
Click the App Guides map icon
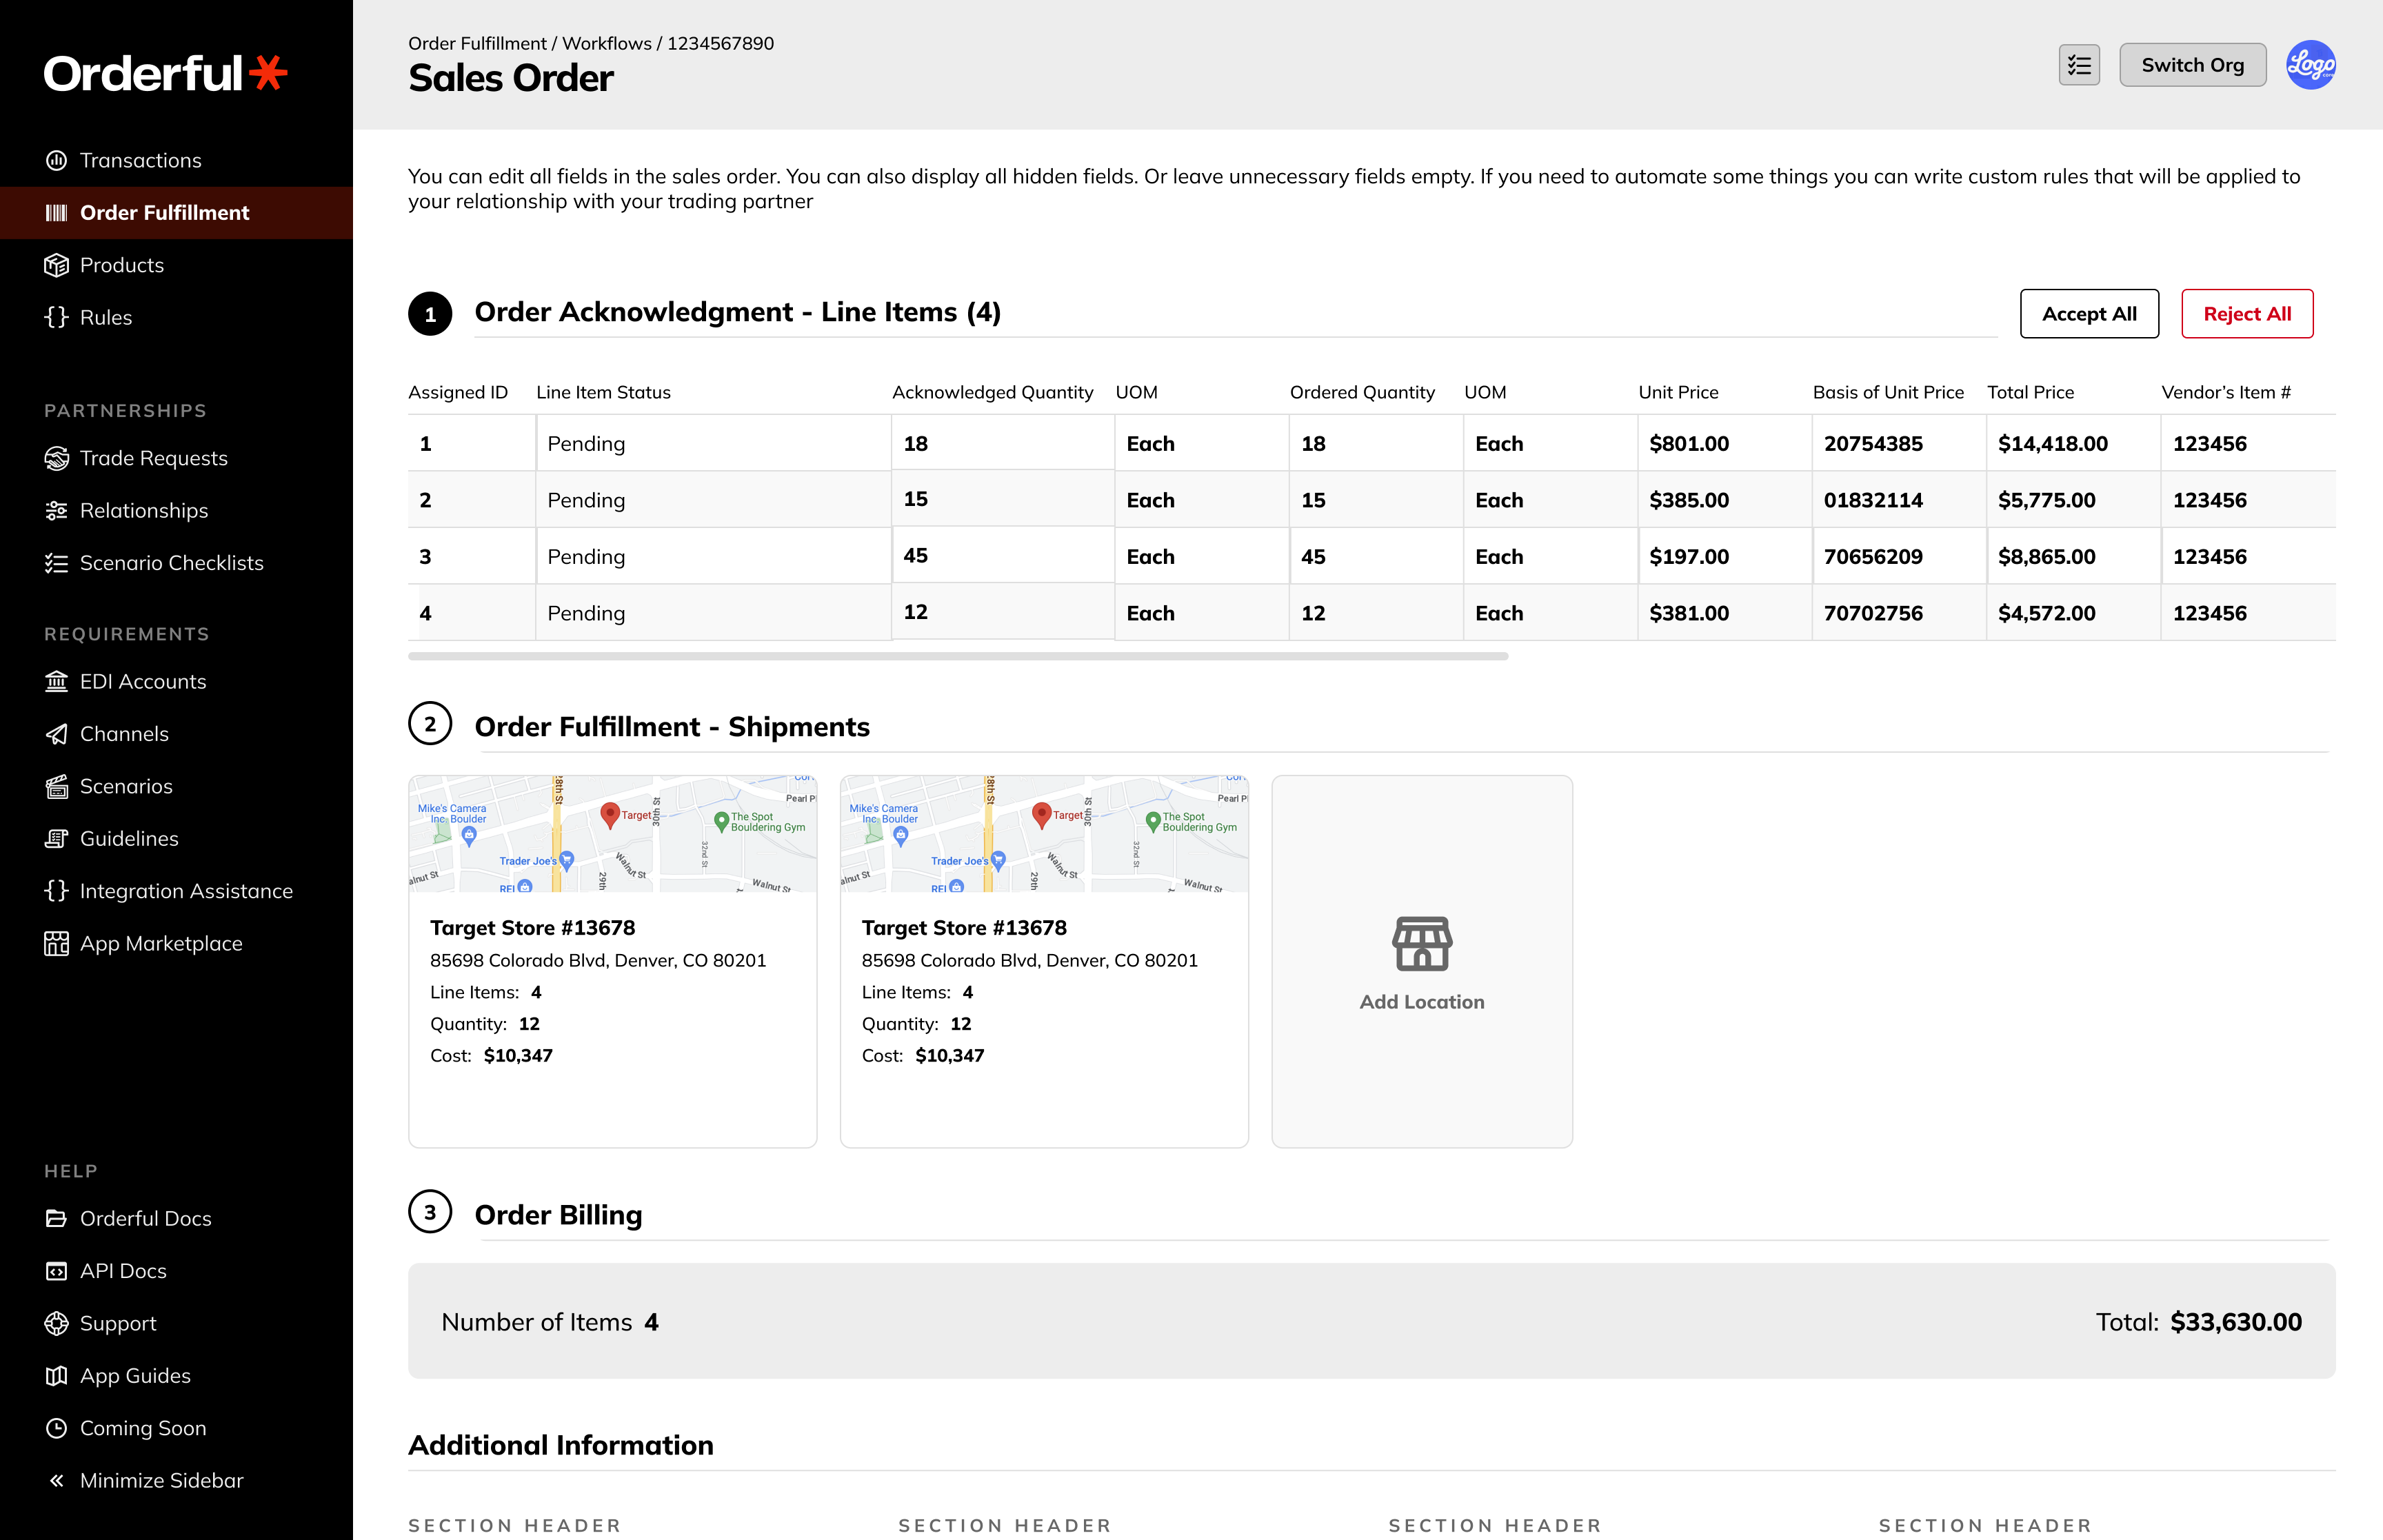click(56, 1376)
